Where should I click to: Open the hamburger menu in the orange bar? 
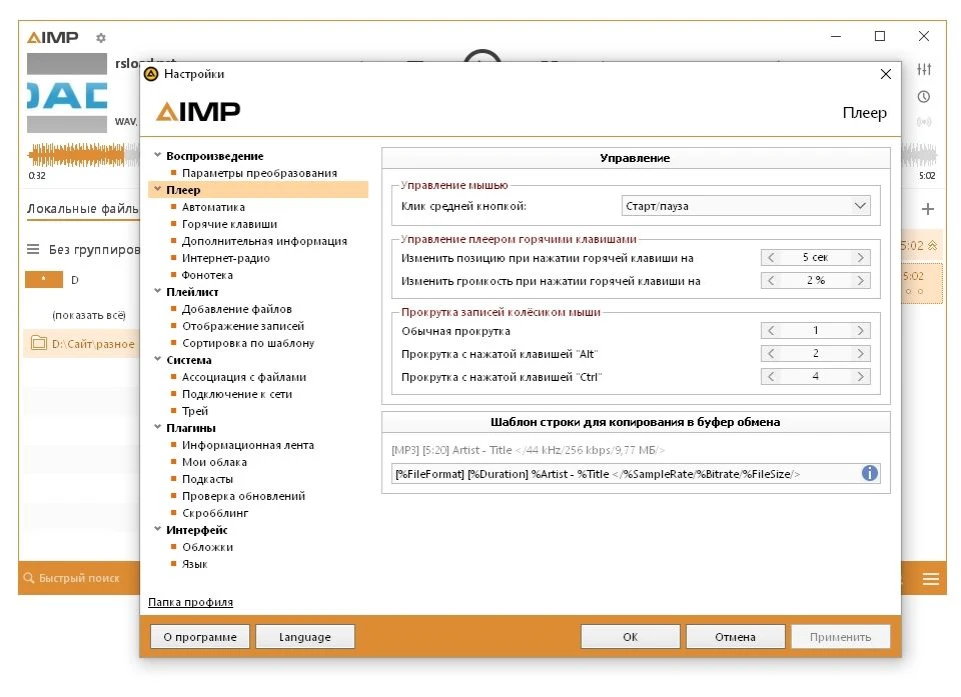coord(930,579)
